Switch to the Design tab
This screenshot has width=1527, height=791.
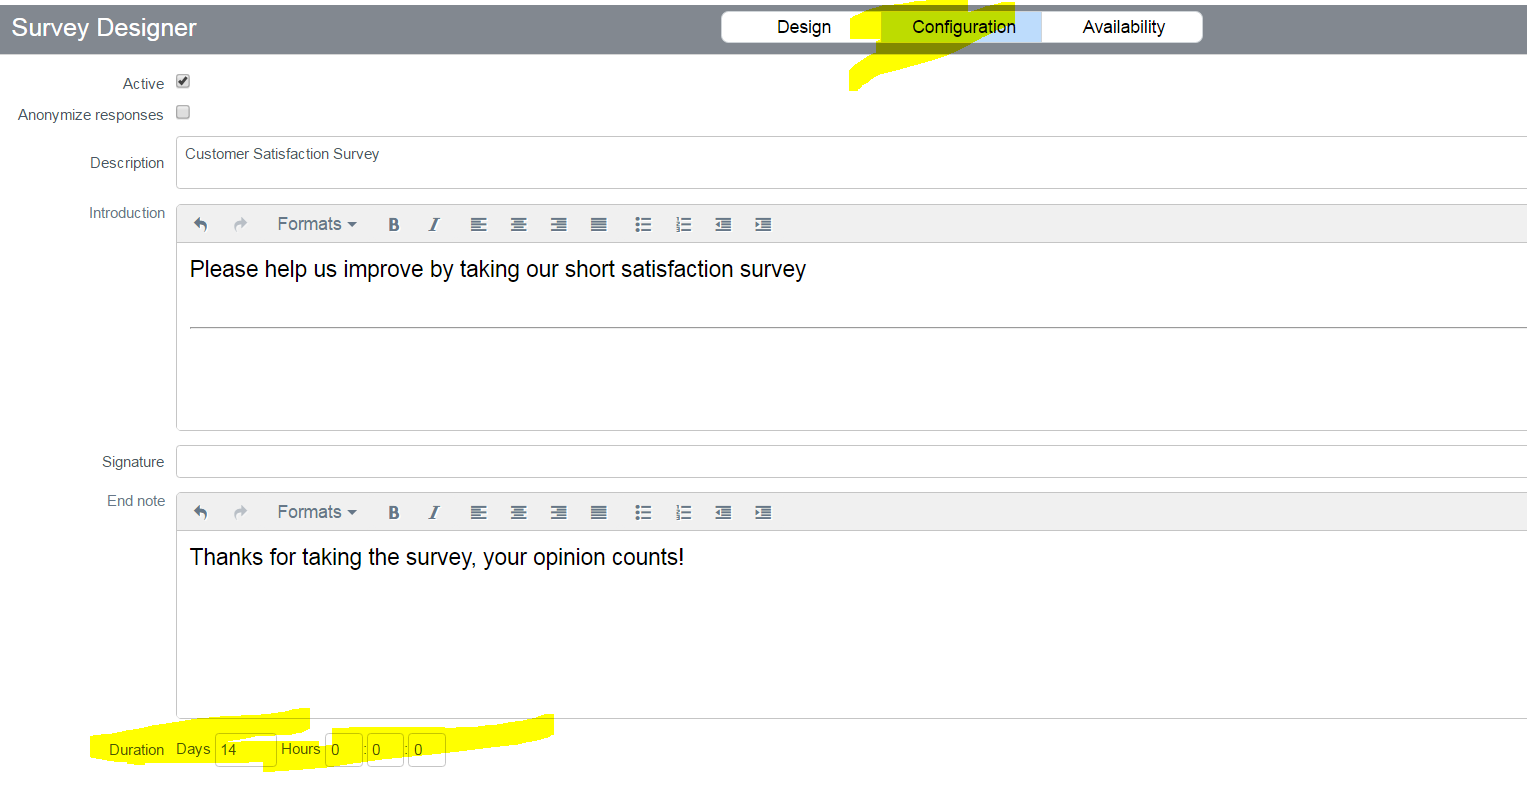point(803,27)
